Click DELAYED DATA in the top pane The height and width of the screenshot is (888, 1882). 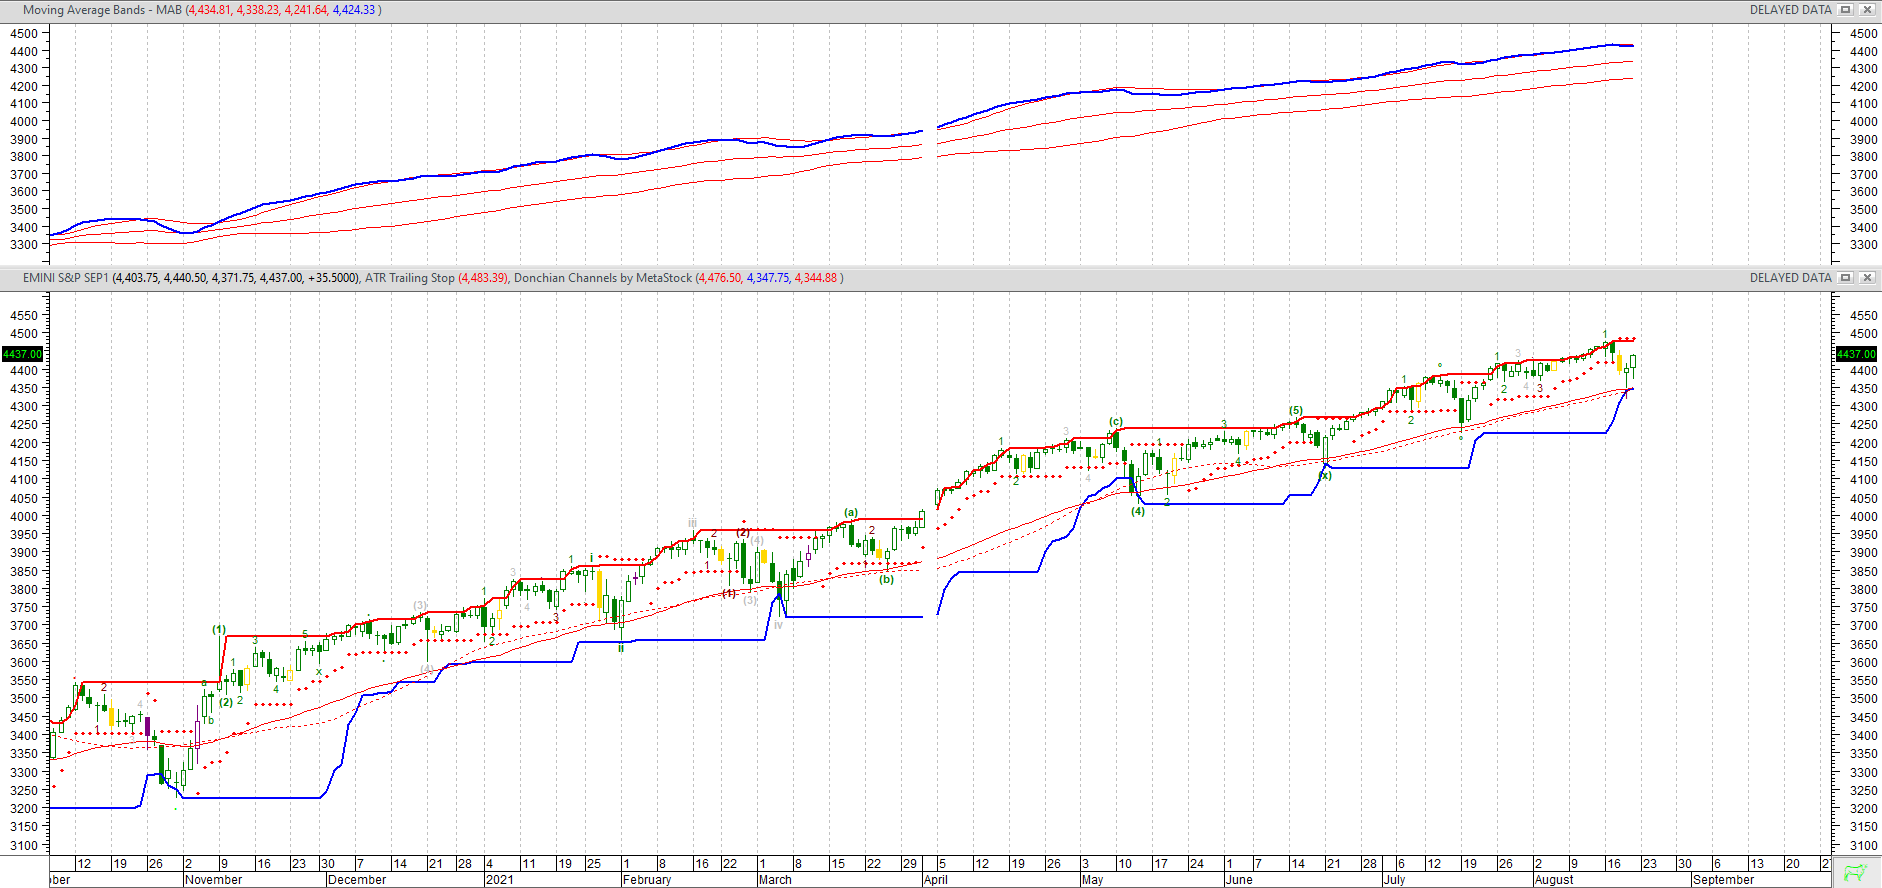tap(1790, 10)
